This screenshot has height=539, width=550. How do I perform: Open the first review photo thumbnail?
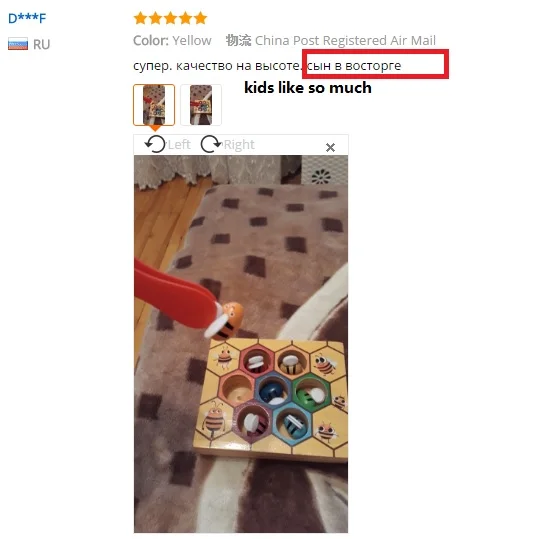tap(154, 105)
